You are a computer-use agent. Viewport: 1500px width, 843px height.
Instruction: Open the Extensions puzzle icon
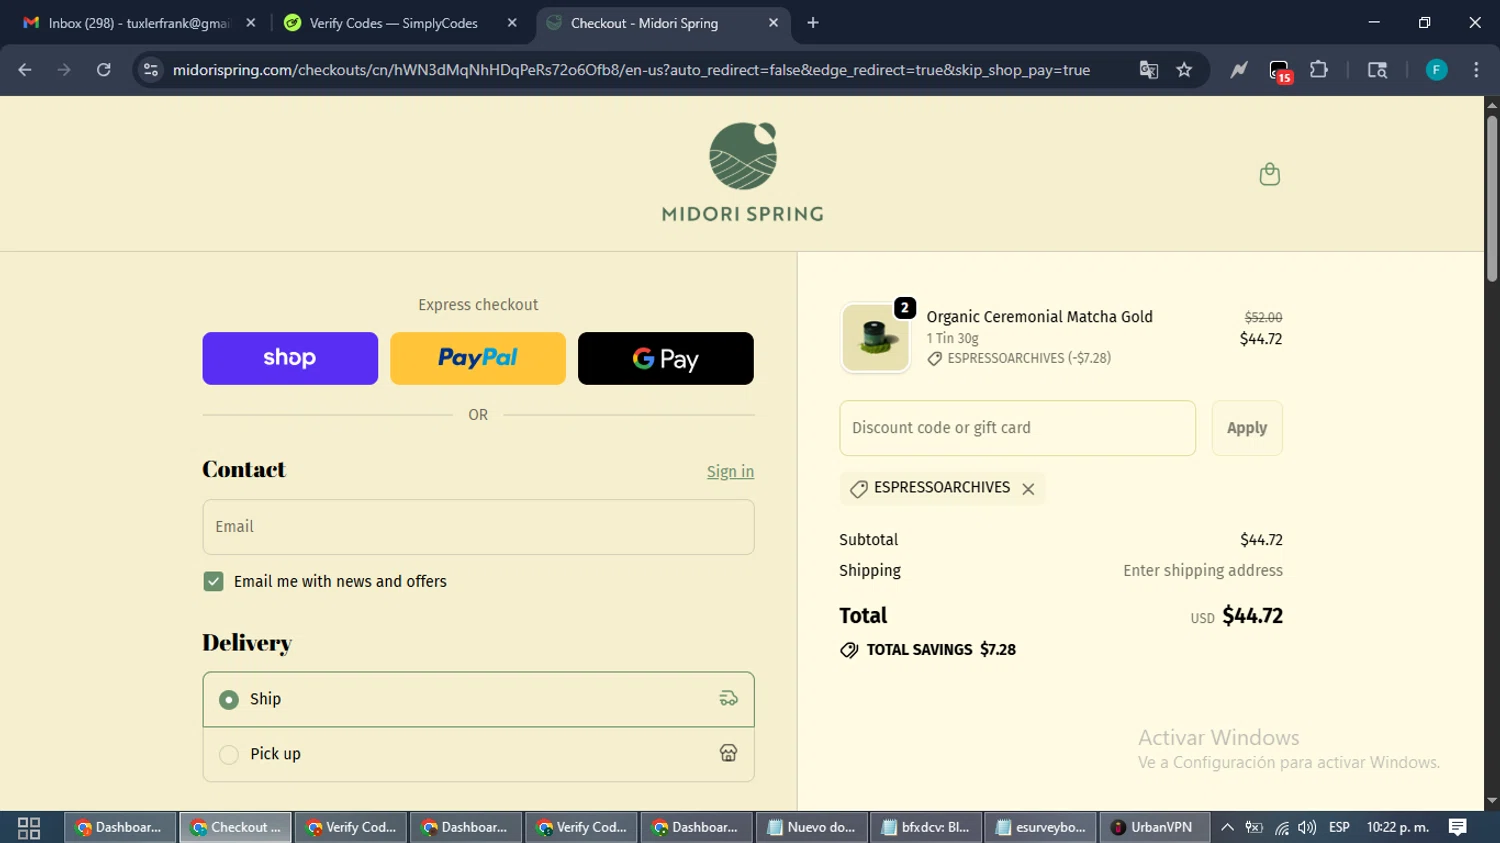click(x=1319, y=70)
